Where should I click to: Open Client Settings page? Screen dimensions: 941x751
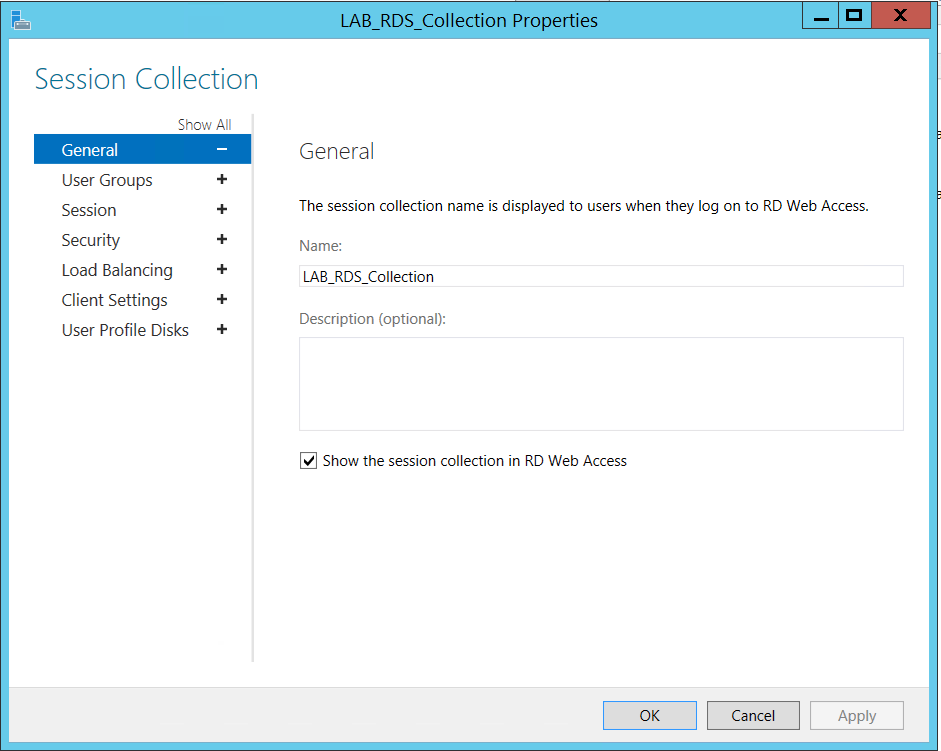114,300
